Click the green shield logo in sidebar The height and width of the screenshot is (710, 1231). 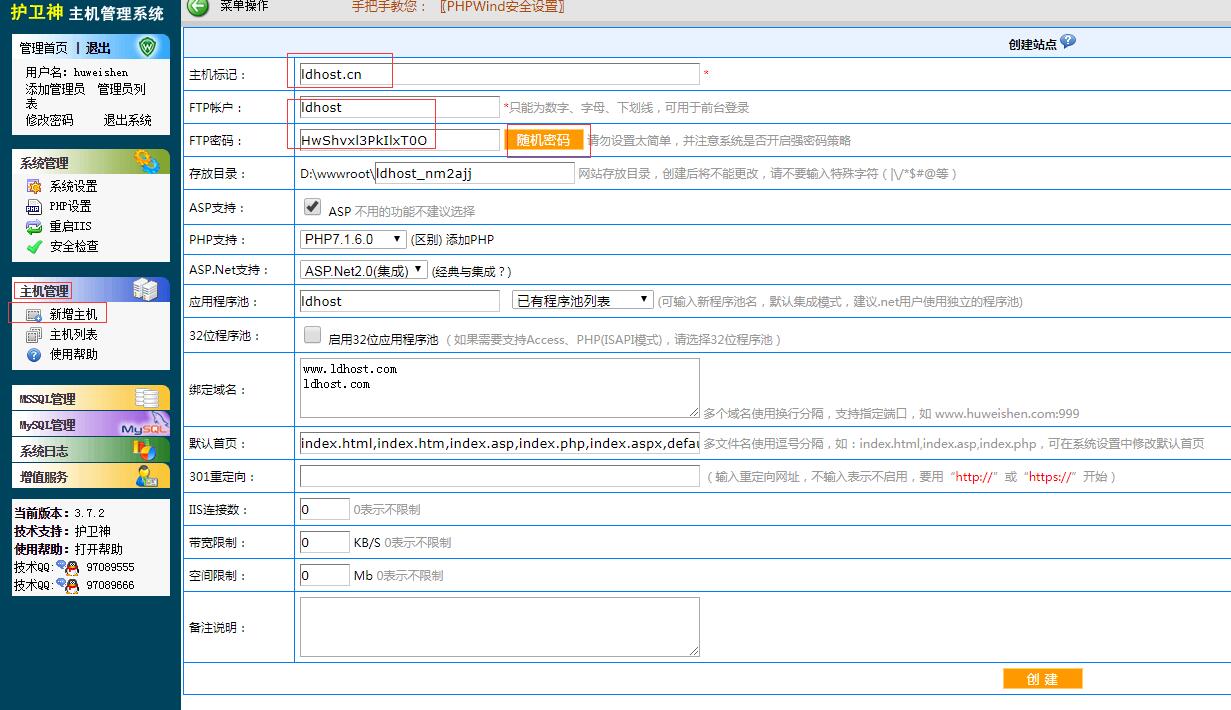click(x=149, y=47)
